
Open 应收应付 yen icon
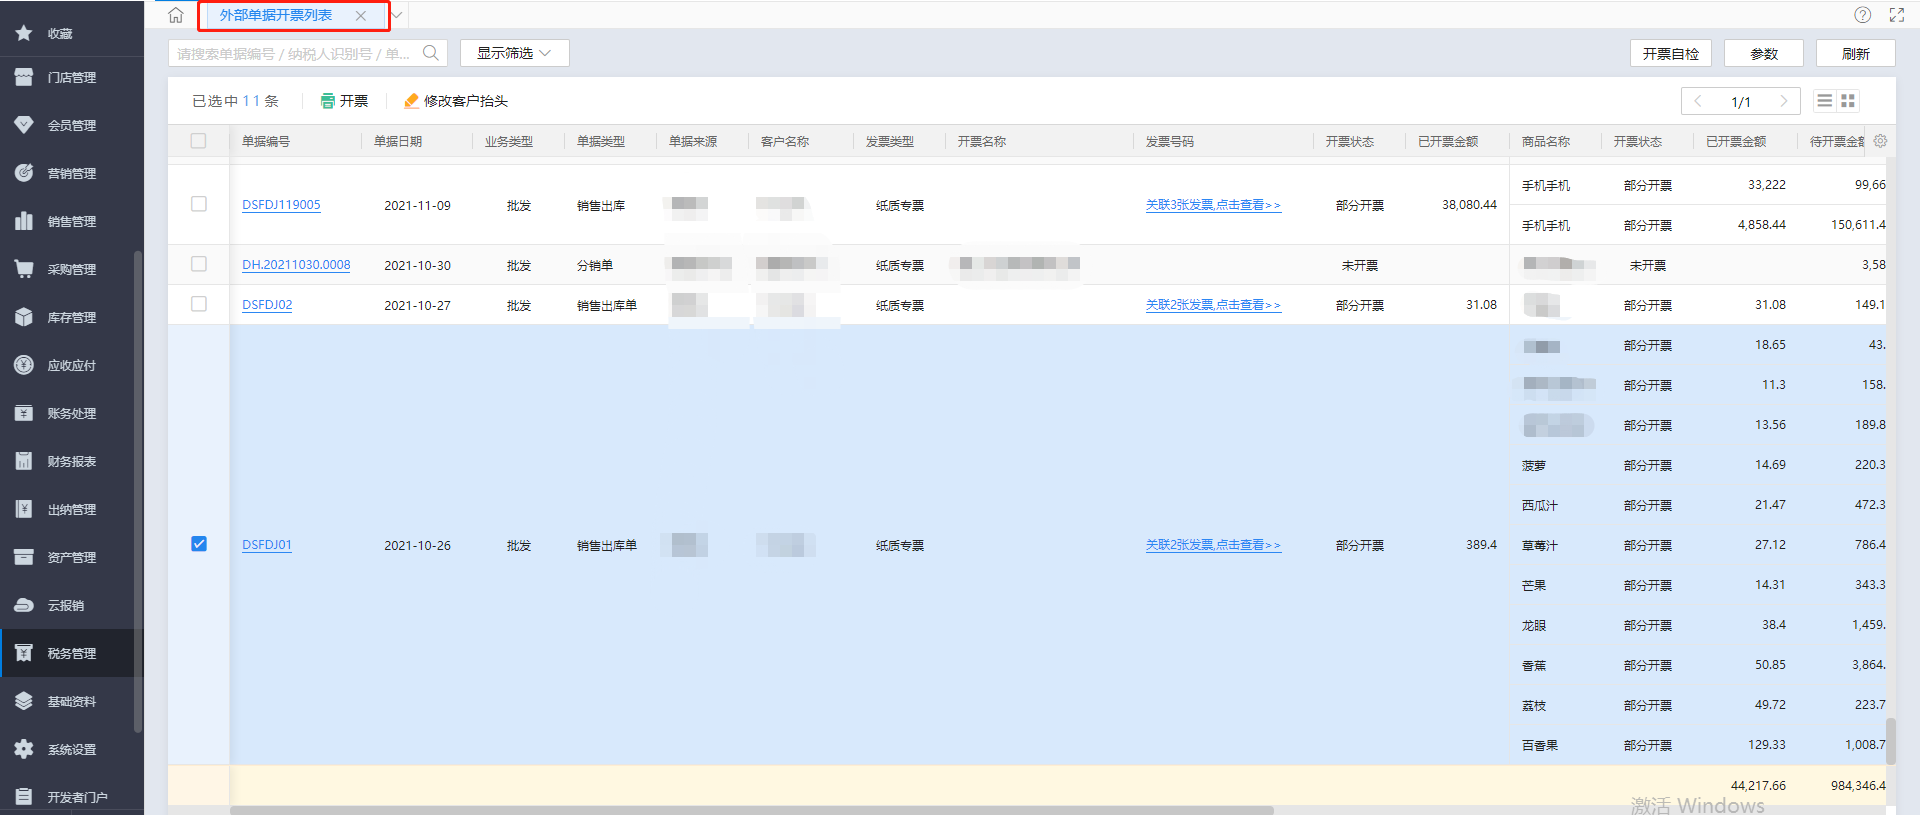[24, 365]
